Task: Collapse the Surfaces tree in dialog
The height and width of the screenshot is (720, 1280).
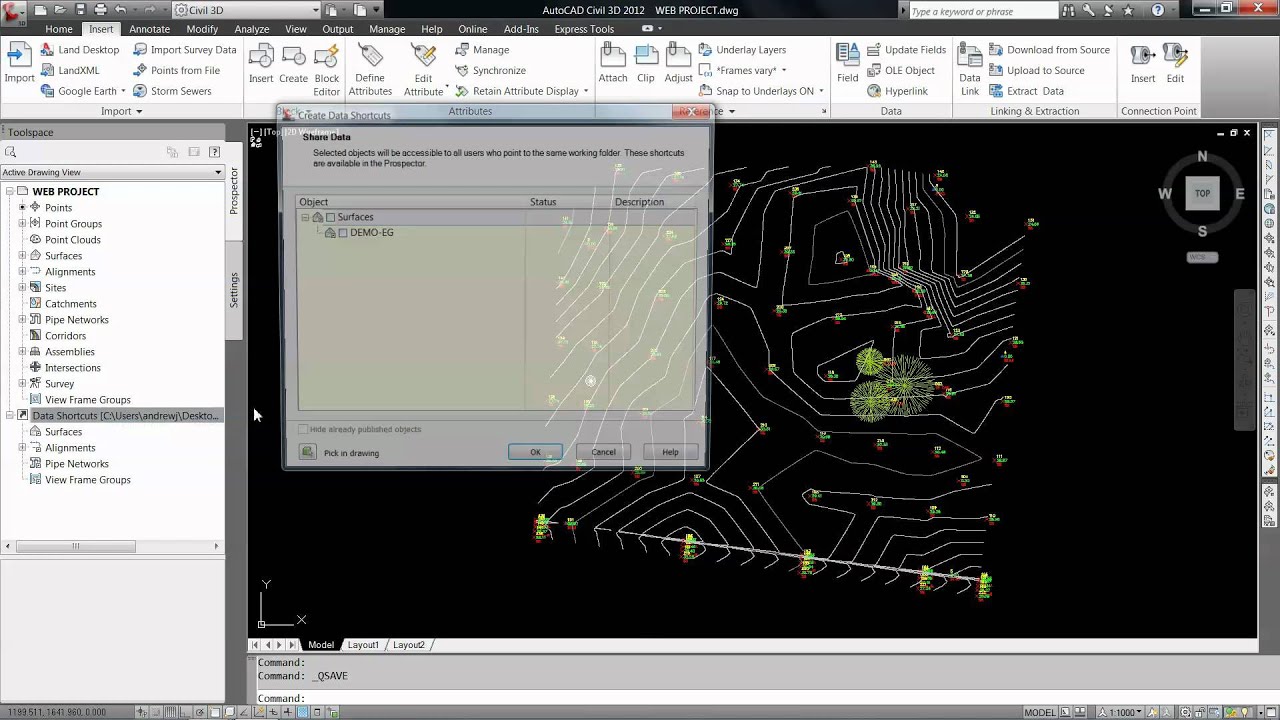Action: click(305, 217)
